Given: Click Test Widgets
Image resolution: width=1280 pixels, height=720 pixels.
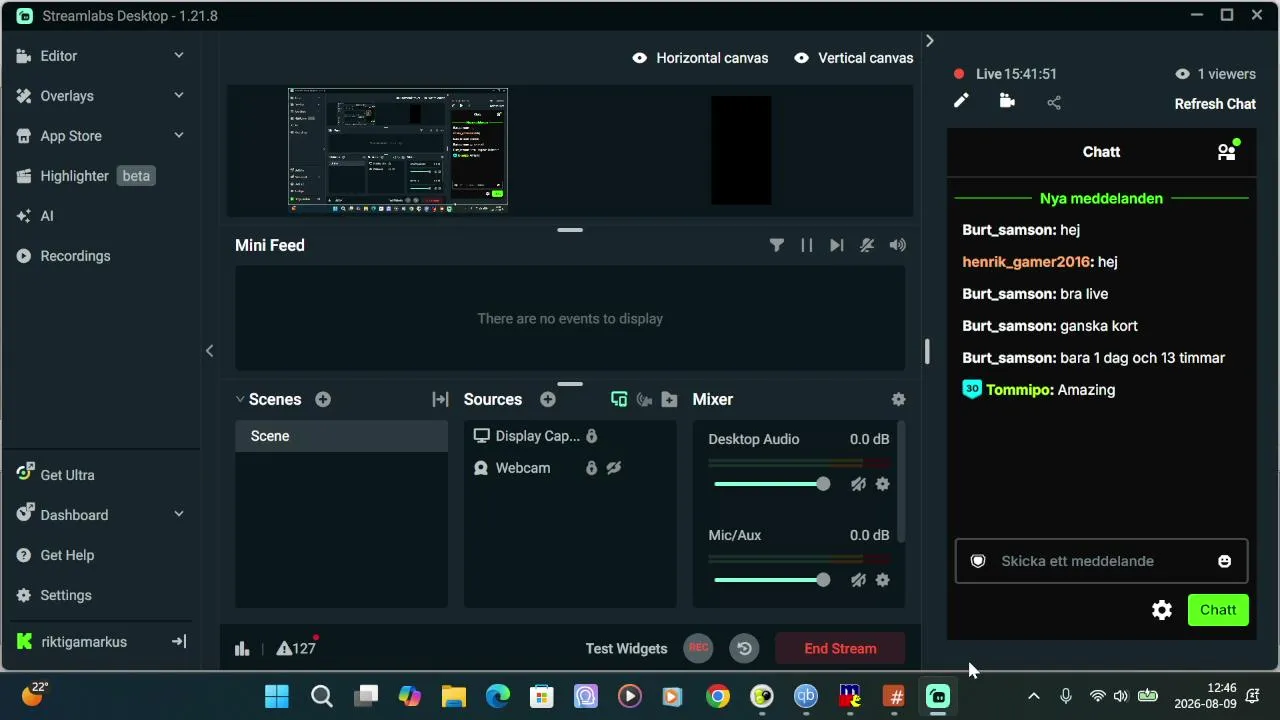Looking at the screenshot, I should 626,648.
